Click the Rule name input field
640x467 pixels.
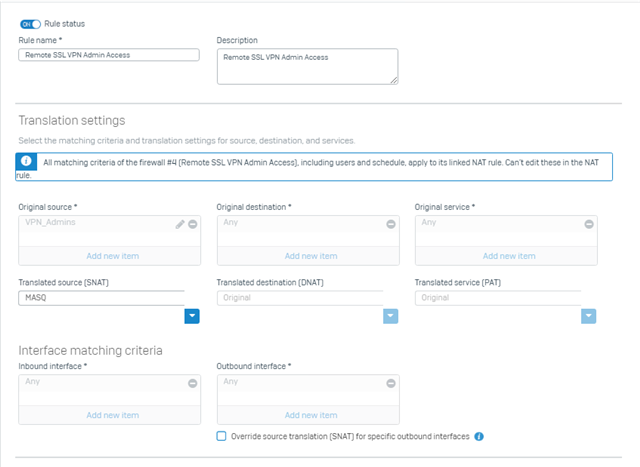109,55
